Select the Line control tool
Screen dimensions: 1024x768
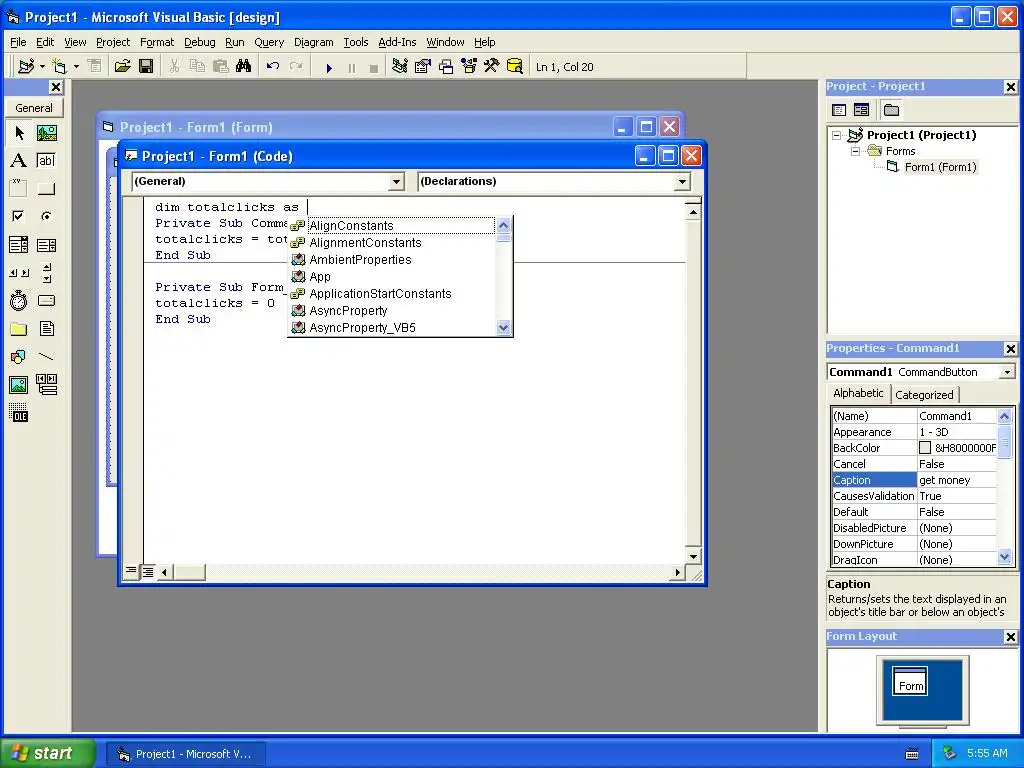click(46, 357)
